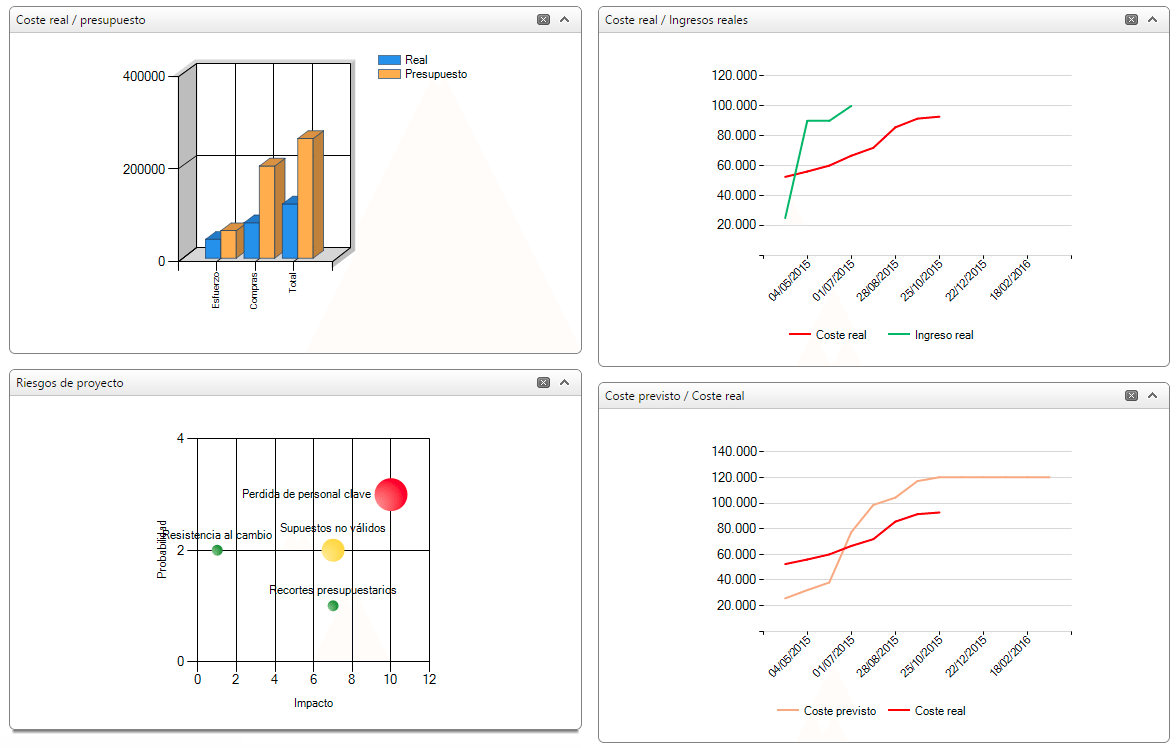Close the 'Riesgos de proyecto' panel
The image size is (1176, 748).
click(x=543, y=383)
